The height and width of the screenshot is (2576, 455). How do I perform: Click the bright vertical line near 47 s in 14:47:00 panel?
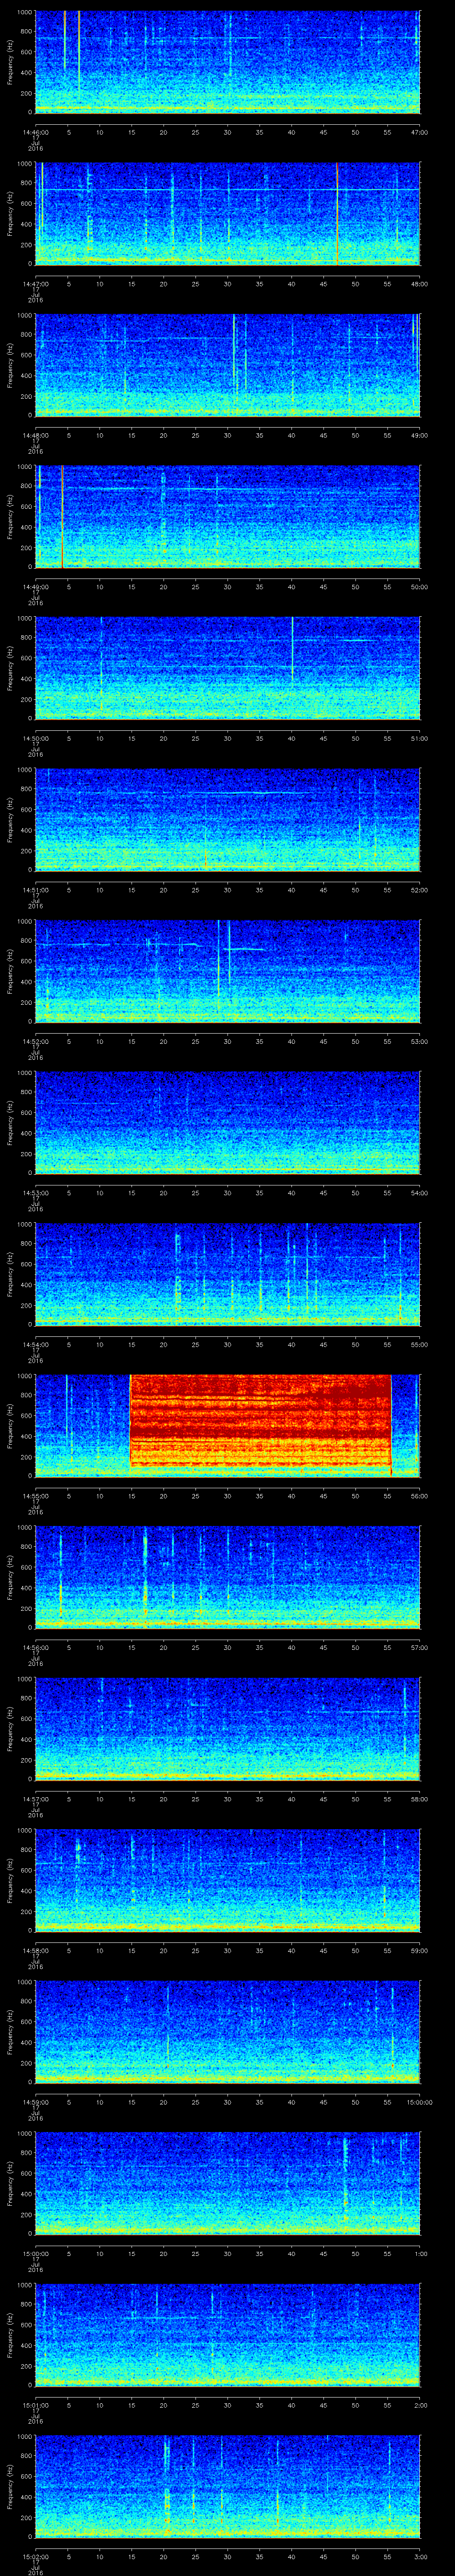click(x=337, y=213)
